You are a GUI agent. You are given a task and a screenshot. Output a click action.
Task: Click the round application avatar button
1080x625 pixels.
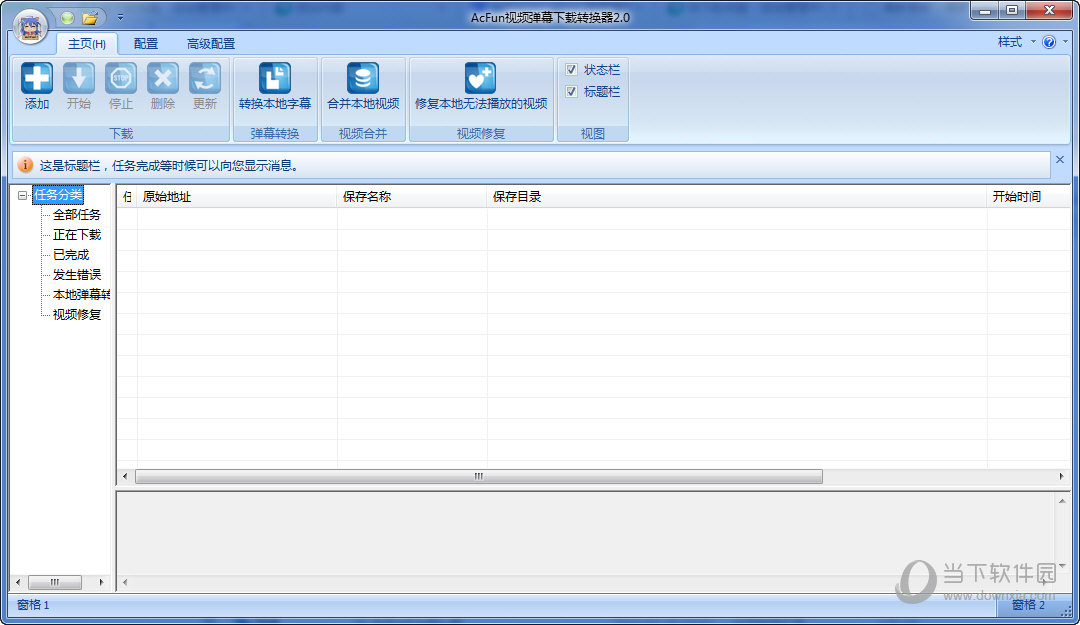click(x=30, y=28)
